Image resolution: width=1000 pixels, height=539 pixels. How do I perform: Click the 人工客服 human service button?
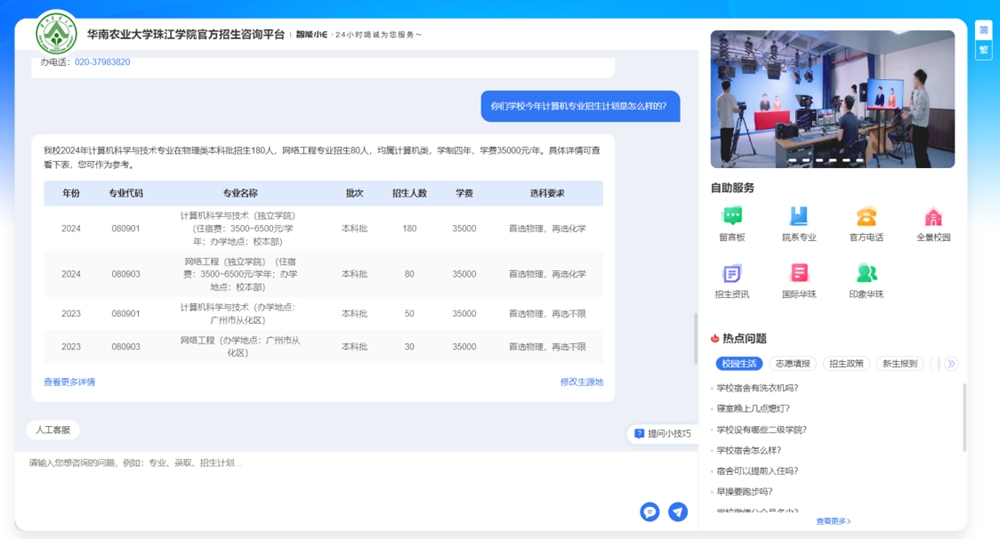[52, 430]
